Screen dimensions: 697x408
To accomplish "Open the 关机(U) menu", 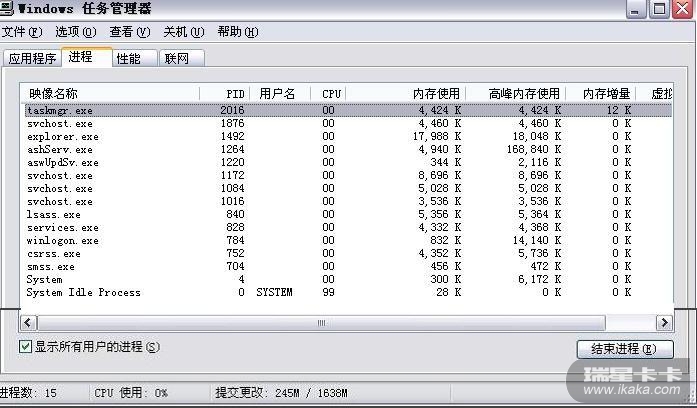I will (184, 32).
